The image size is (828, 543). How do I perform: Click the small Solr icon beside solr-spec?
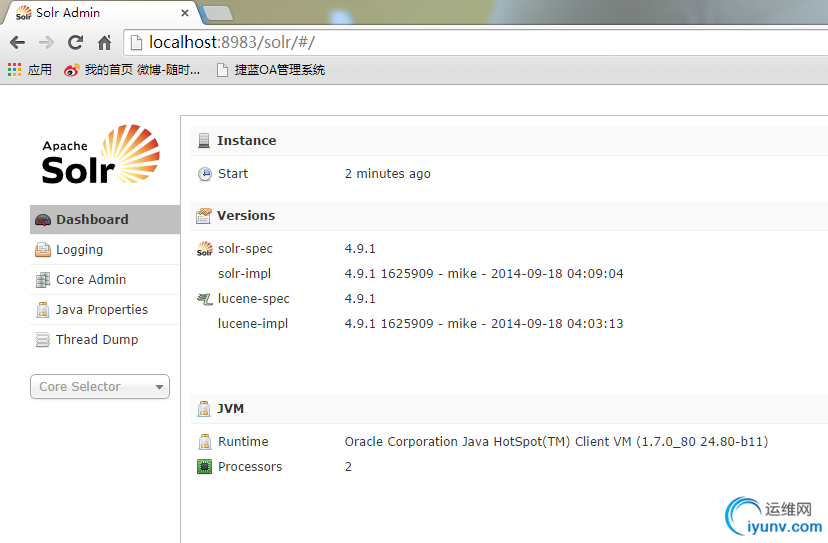pyautogui.click(x=205, y=249)
